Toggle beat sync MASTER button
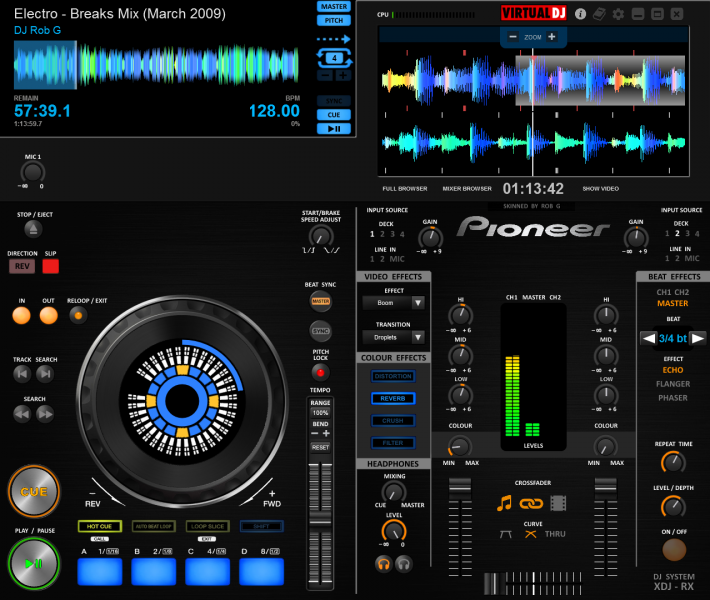The width and height of the screenshot is (710, 600). (321, 301)
